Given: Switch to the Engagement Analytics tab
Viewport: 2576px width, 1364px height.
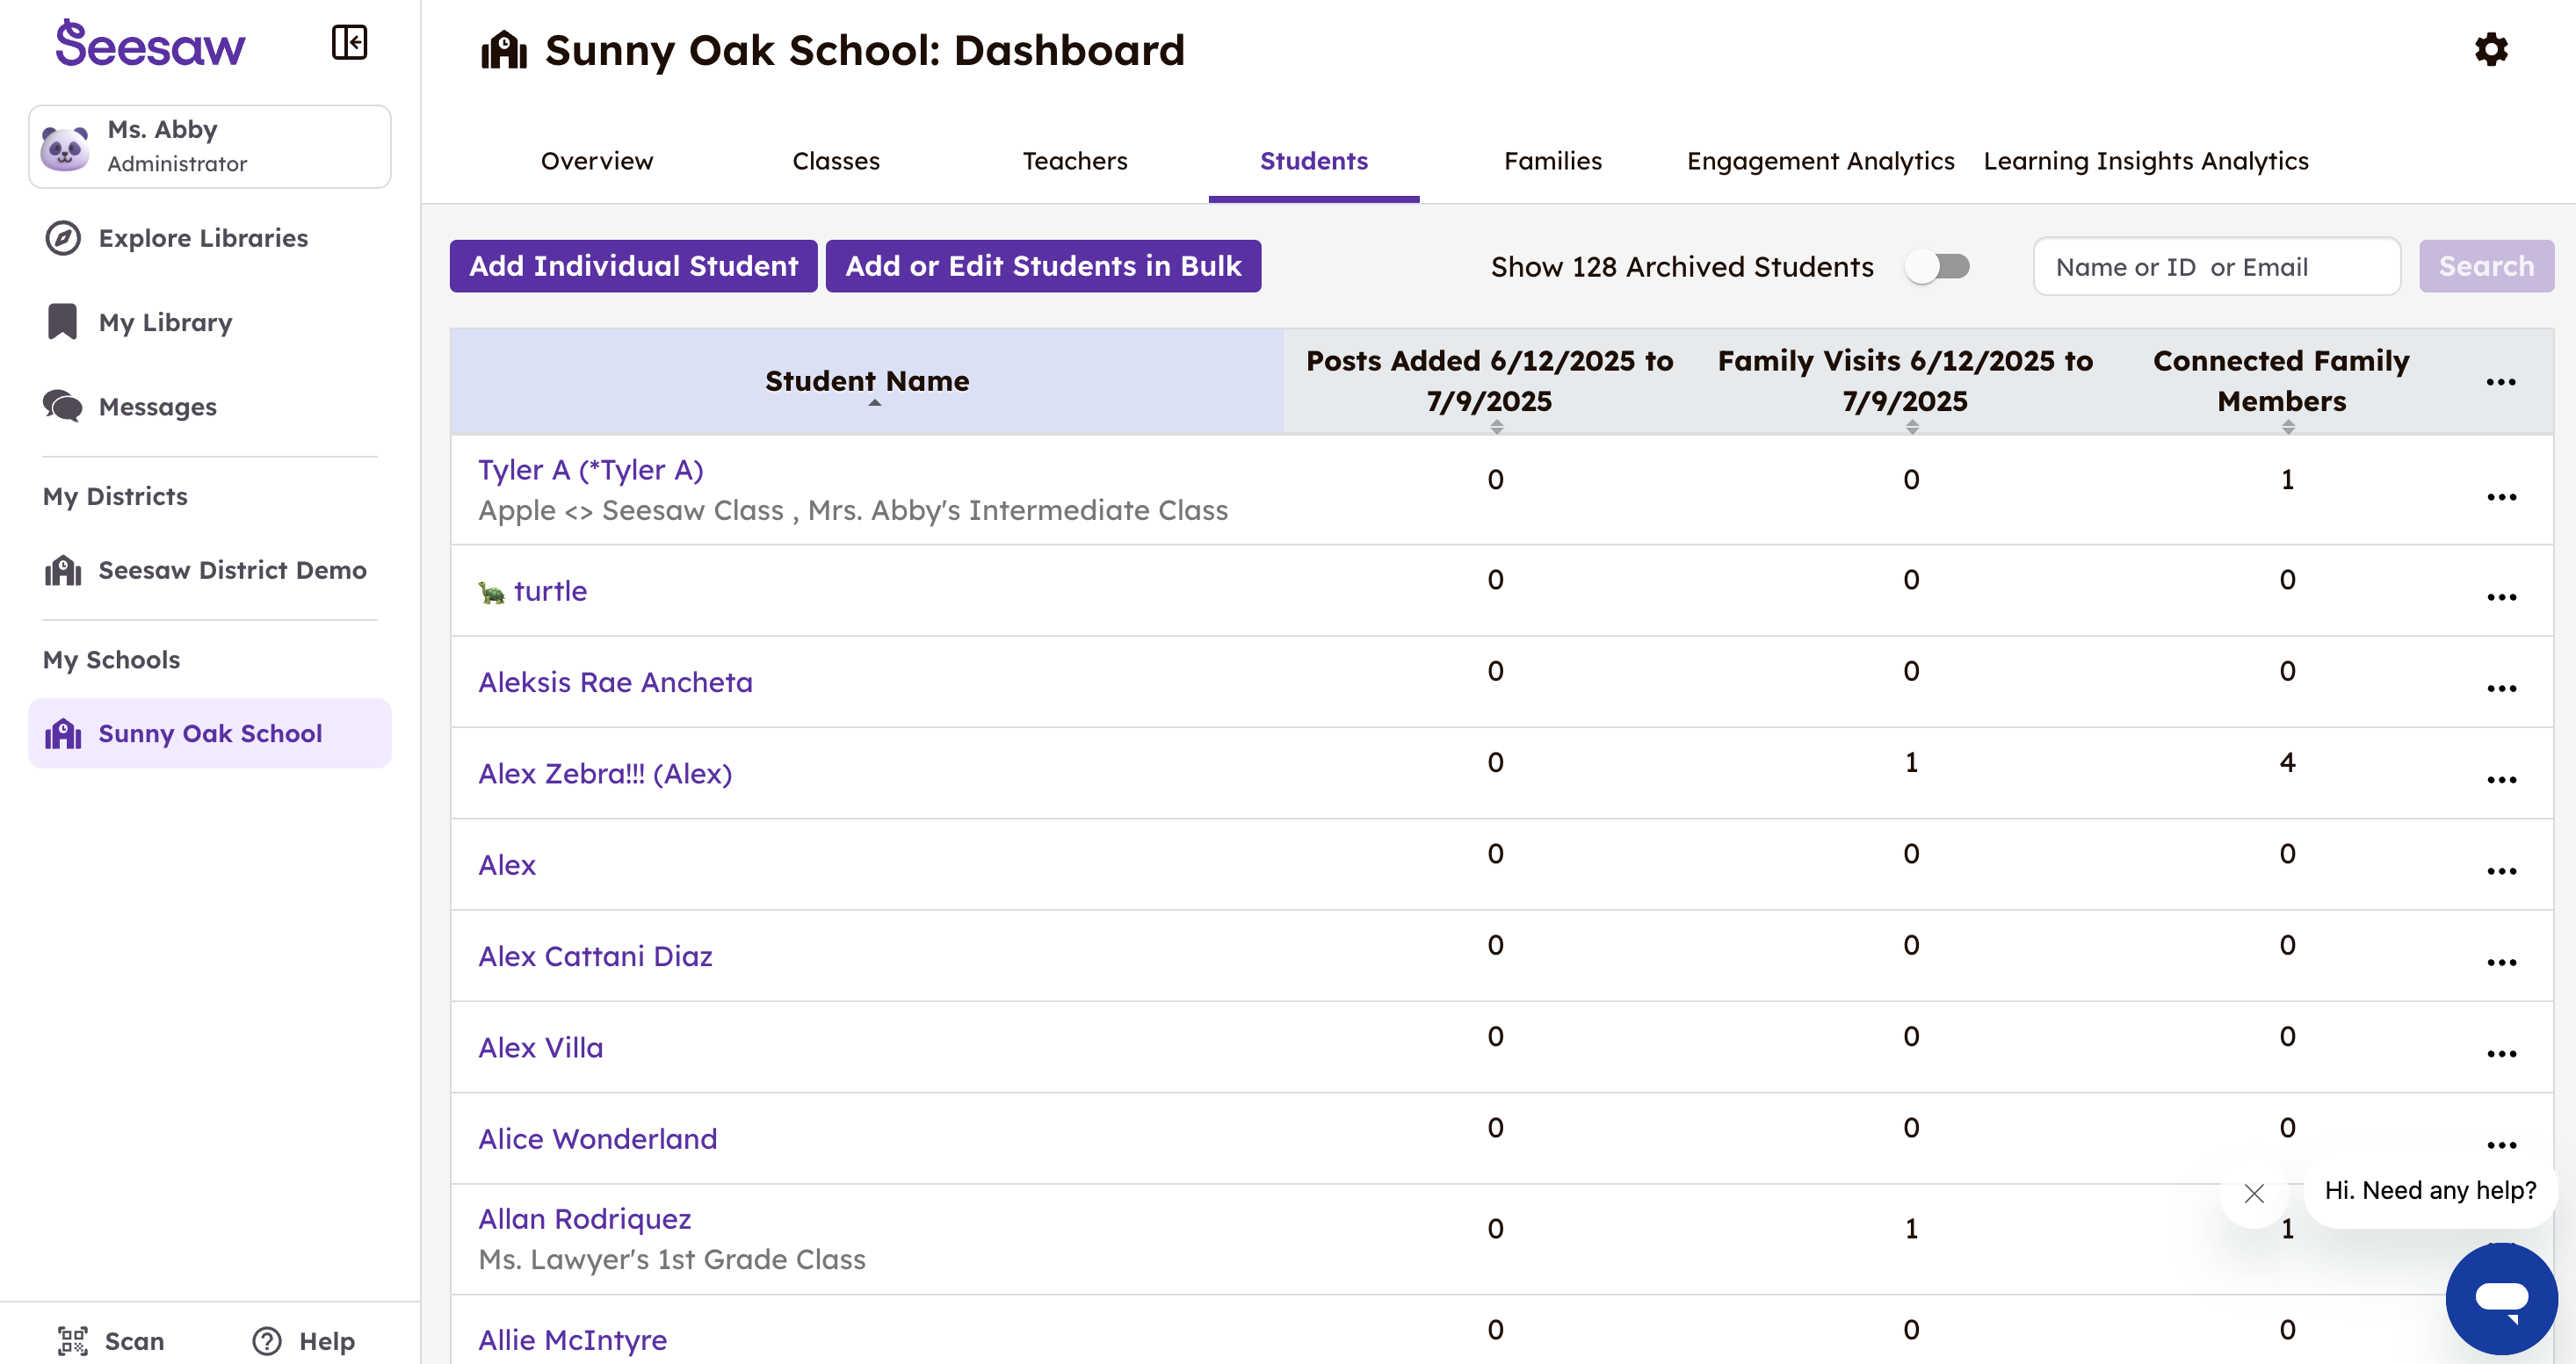Looking at the screenshot, I should click(x=1820, y=161).
